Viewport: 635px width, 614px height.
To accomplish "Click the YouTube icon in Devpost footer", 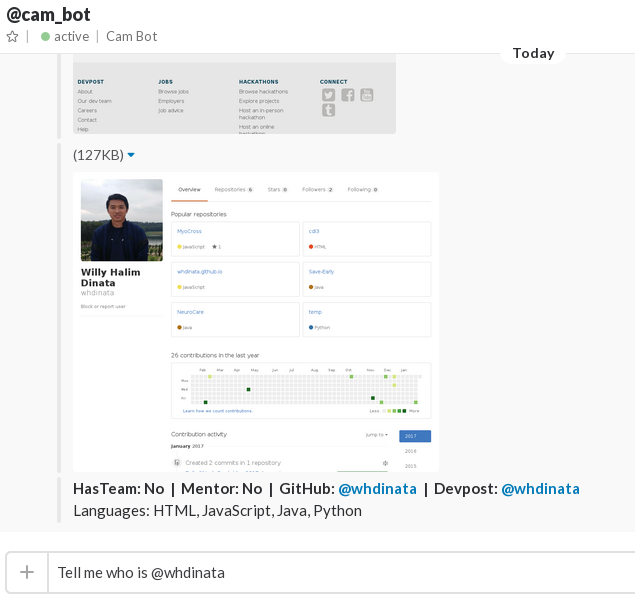I will coord(367,95).
